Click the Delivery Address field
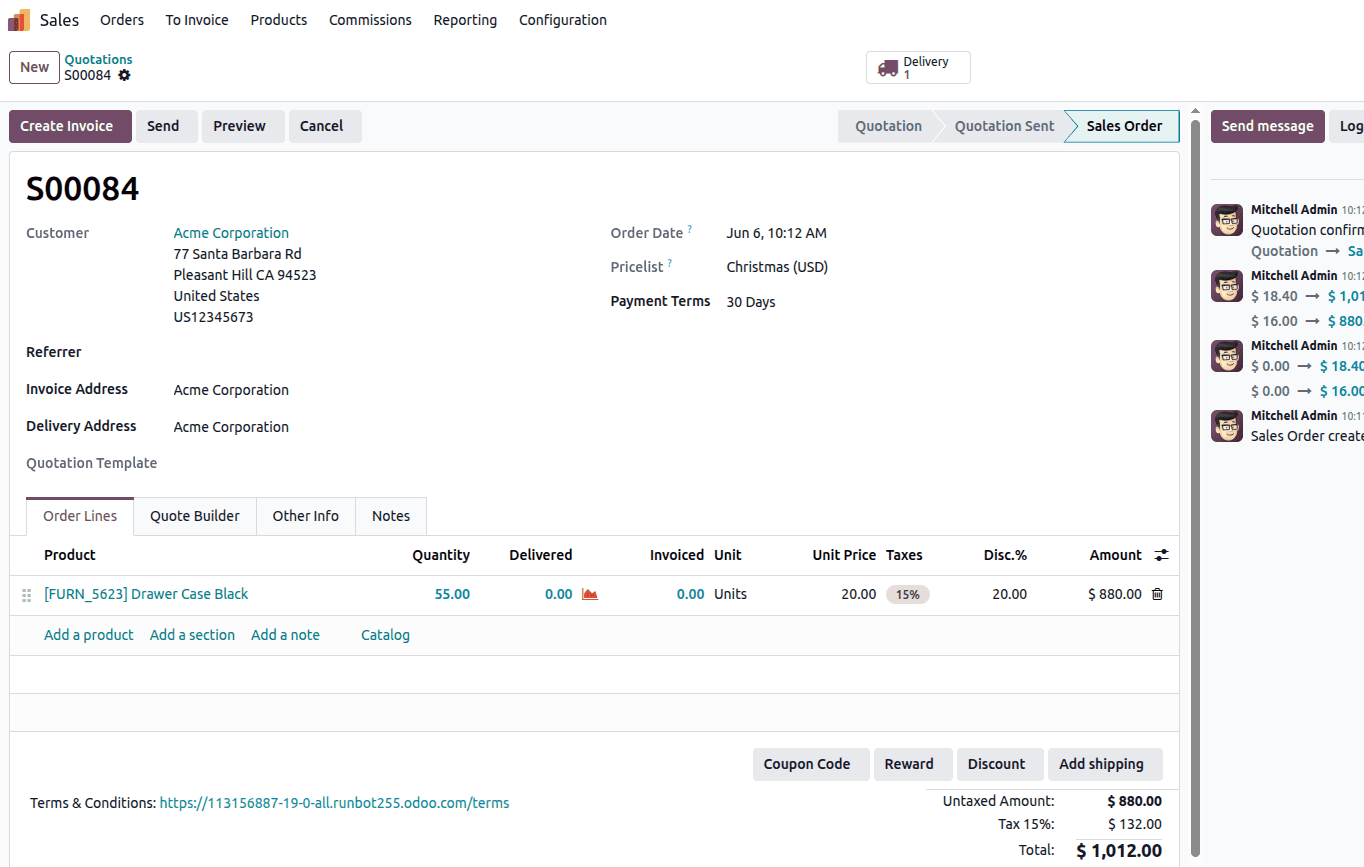The image size is (1364, 867). 231,427
